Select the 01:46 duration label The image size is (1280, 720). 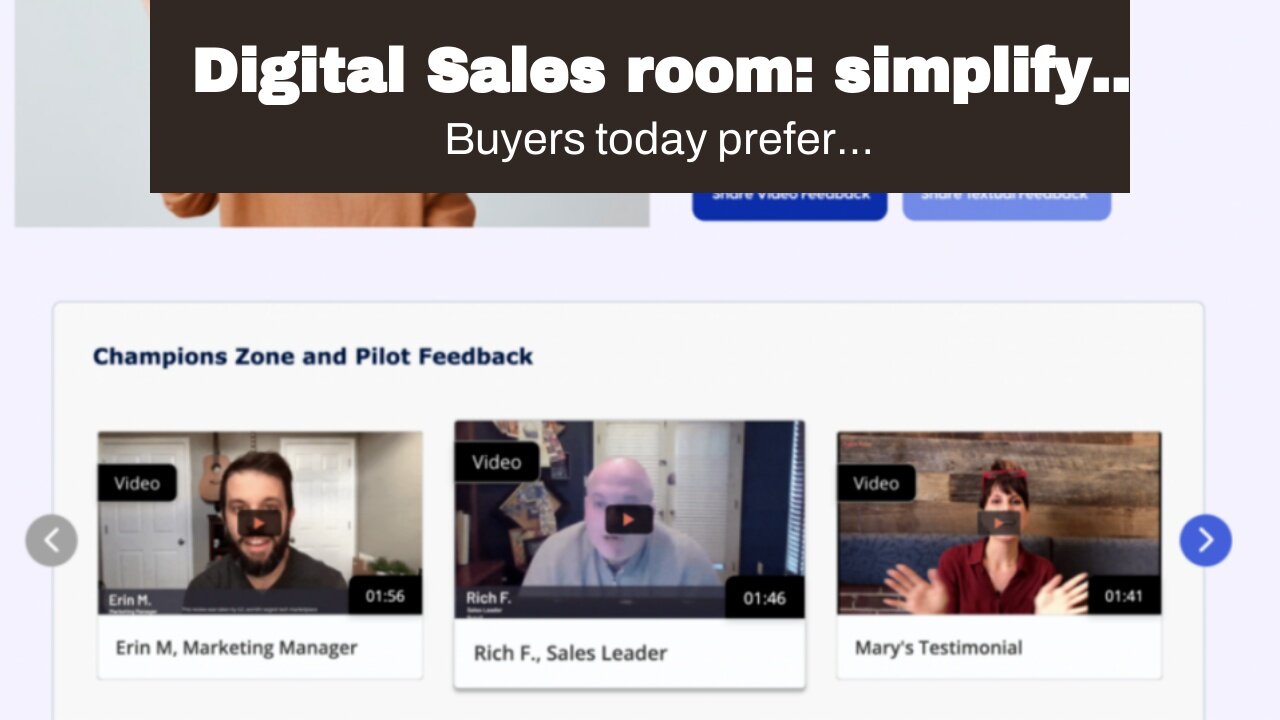point(765,598)
